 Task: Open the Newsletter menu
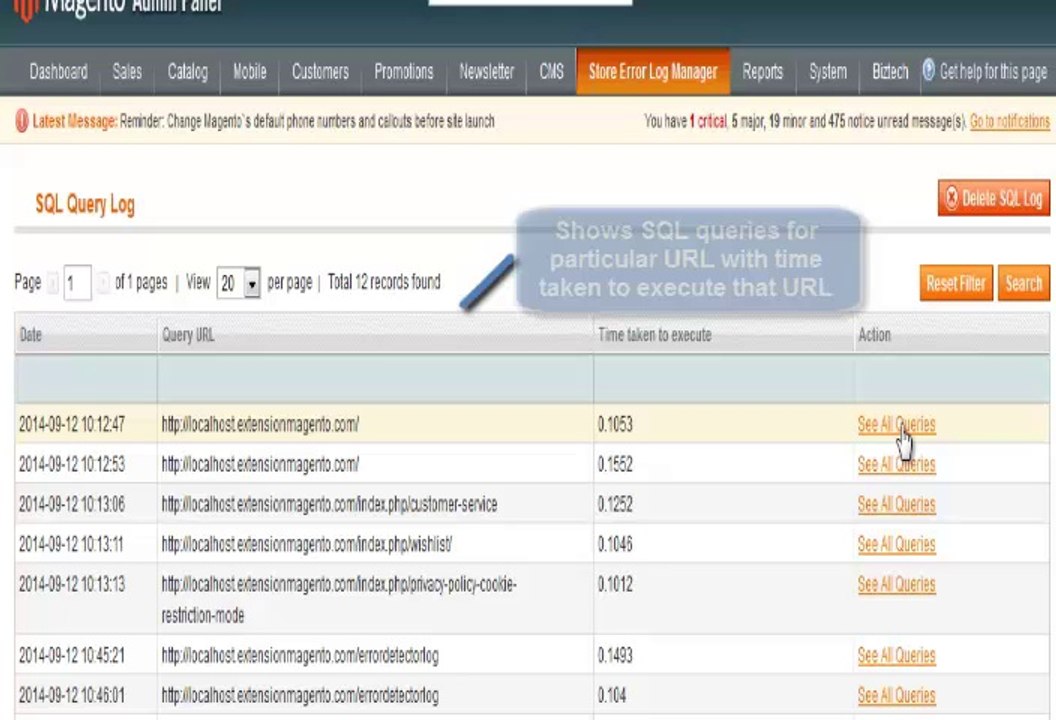point(486,71)
